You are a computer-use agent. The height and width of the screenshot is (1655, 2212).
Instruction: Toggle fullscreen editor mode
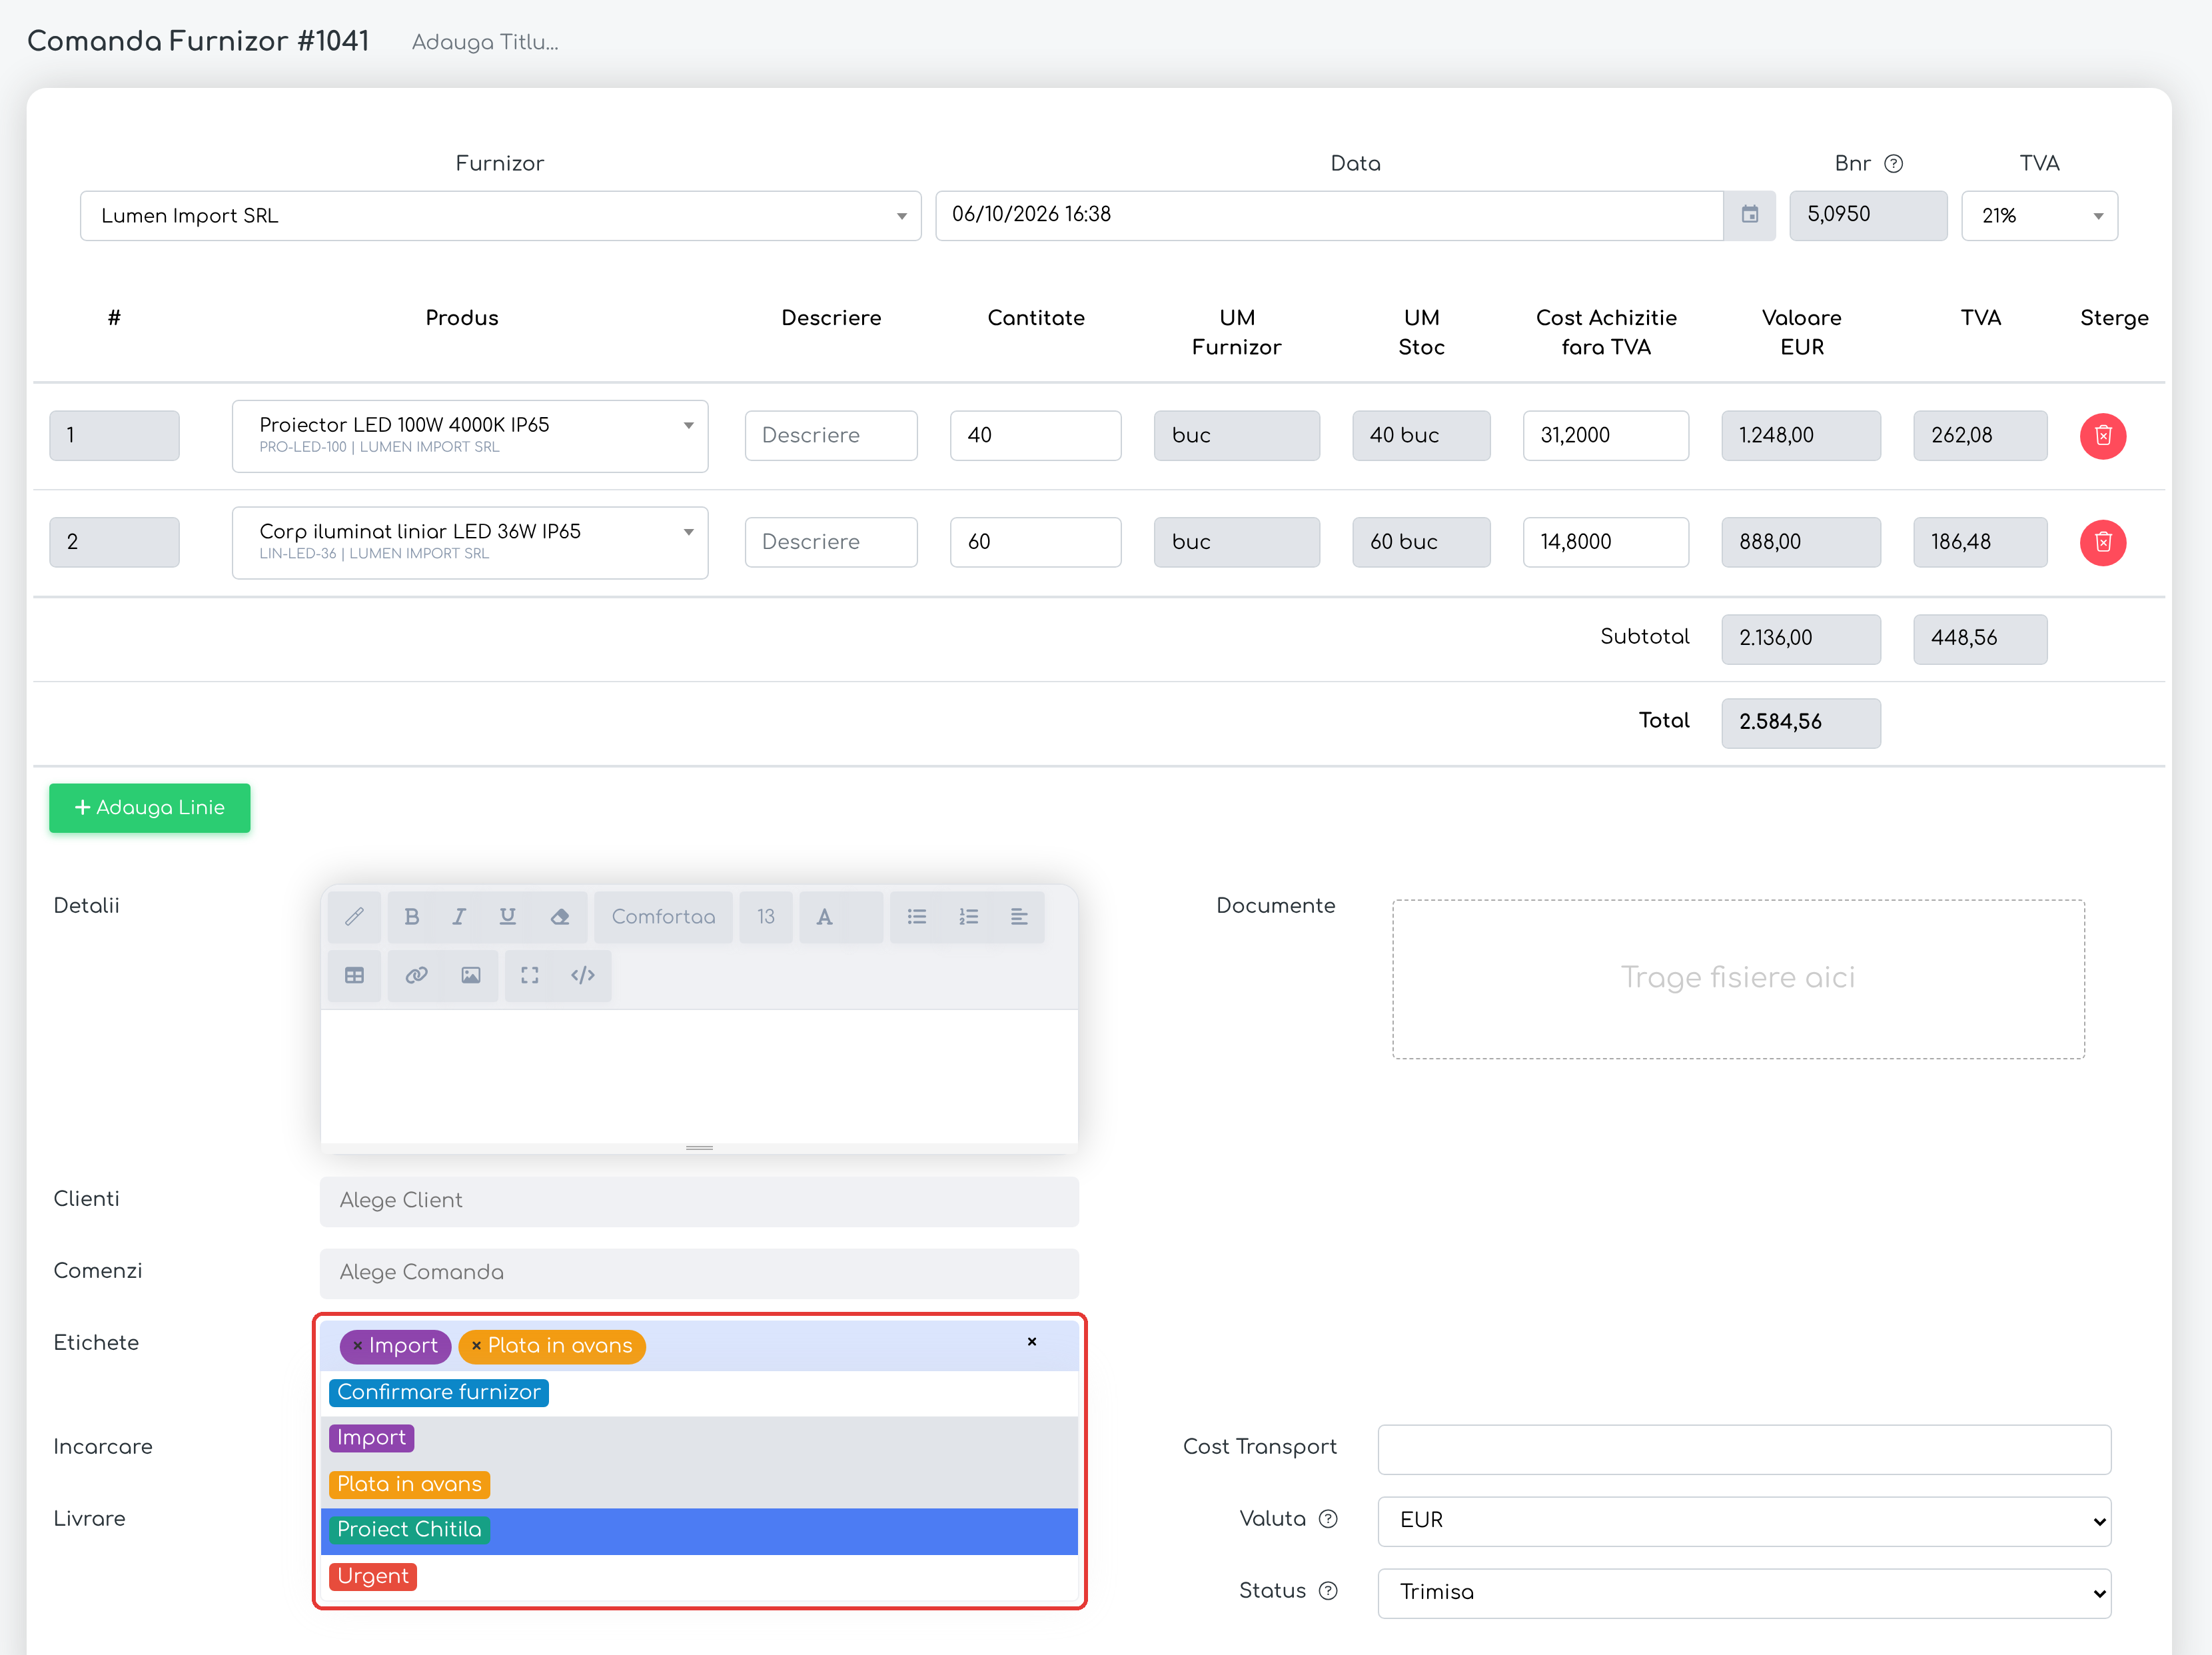point(530,976)
